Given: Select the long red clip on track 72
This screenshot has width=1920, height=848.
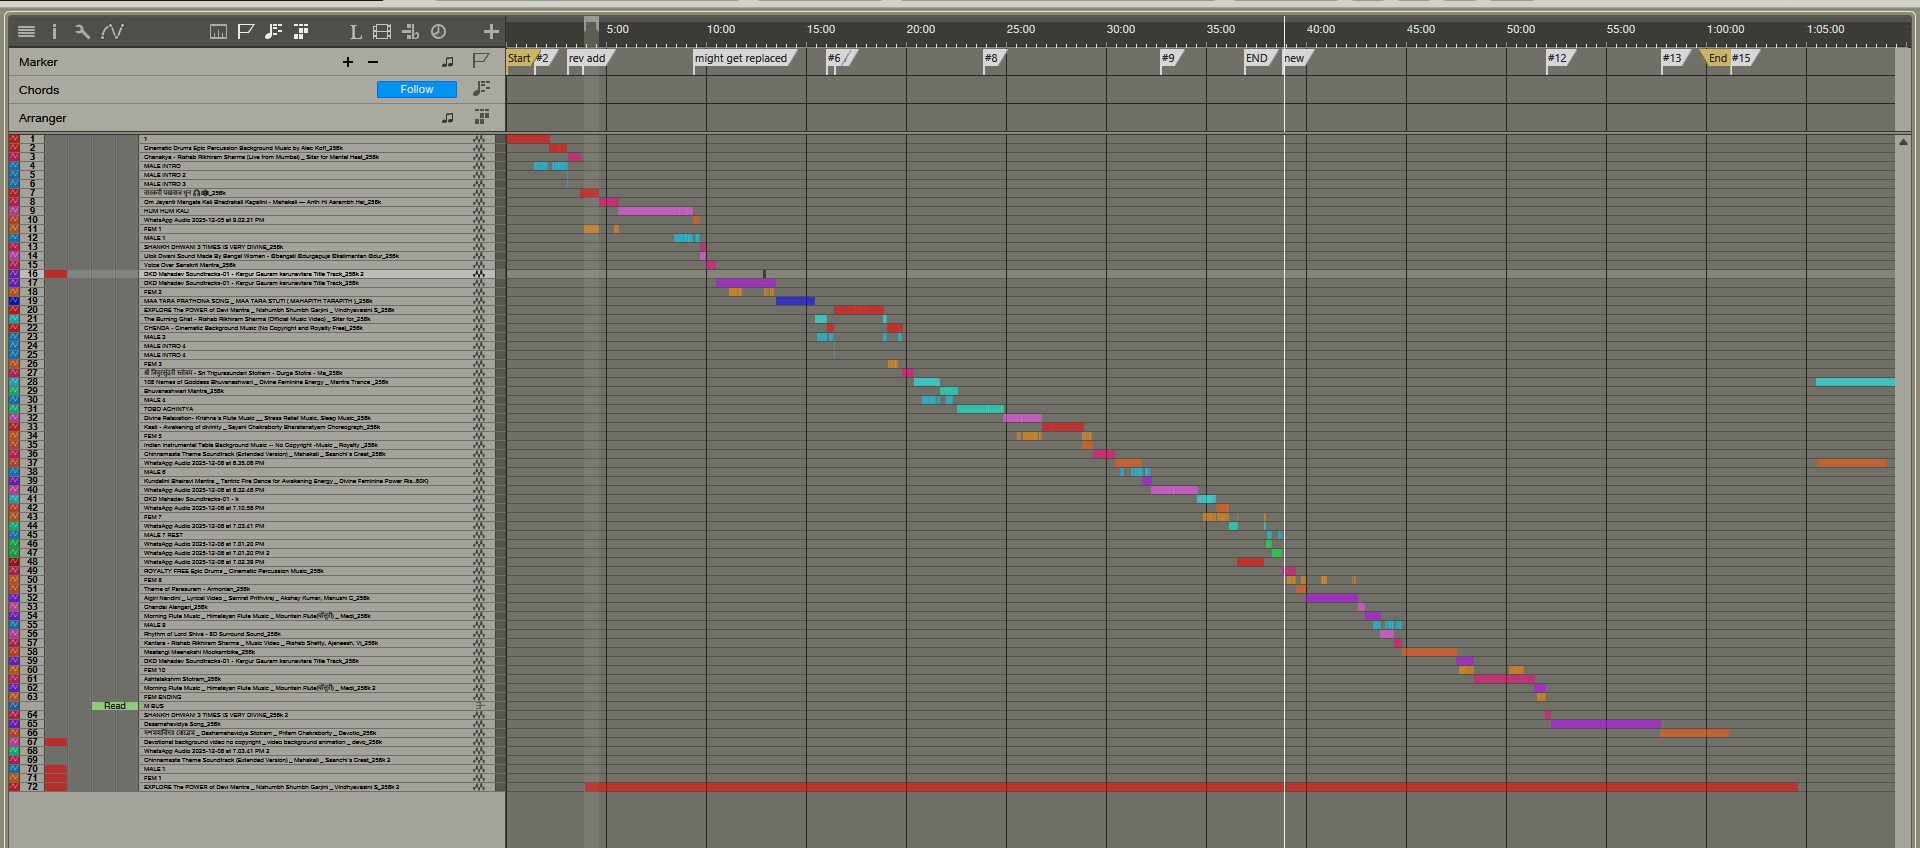Looking at the screenshot, I should tap(1191, 787).
